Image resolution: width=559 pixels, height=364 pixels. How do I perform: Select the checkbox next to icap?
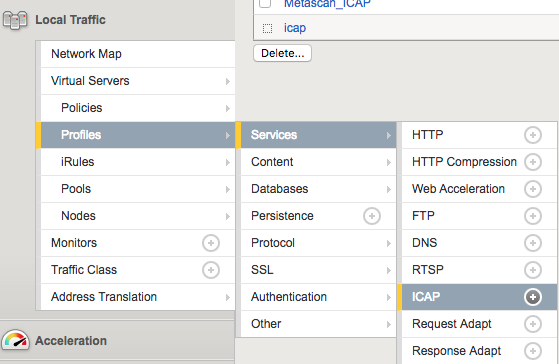pyautogui.click(x=267, y=28)
